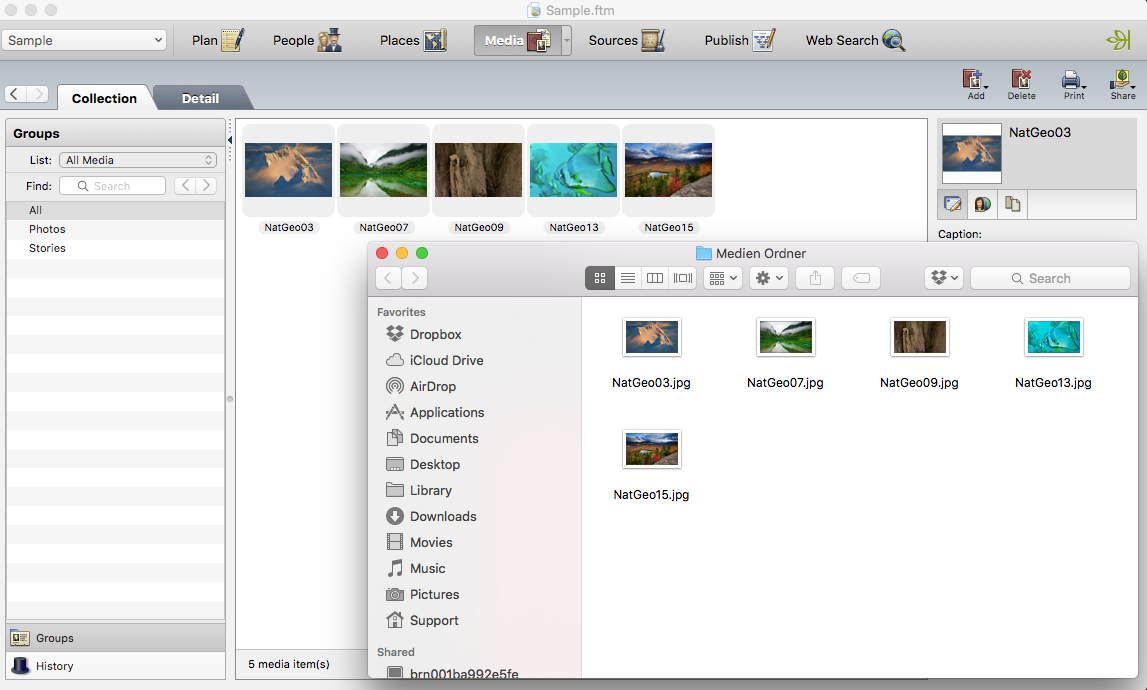Switch Finder to icon view
Viewport: 1147px width, 690px height.
click(x=600, y=278)
